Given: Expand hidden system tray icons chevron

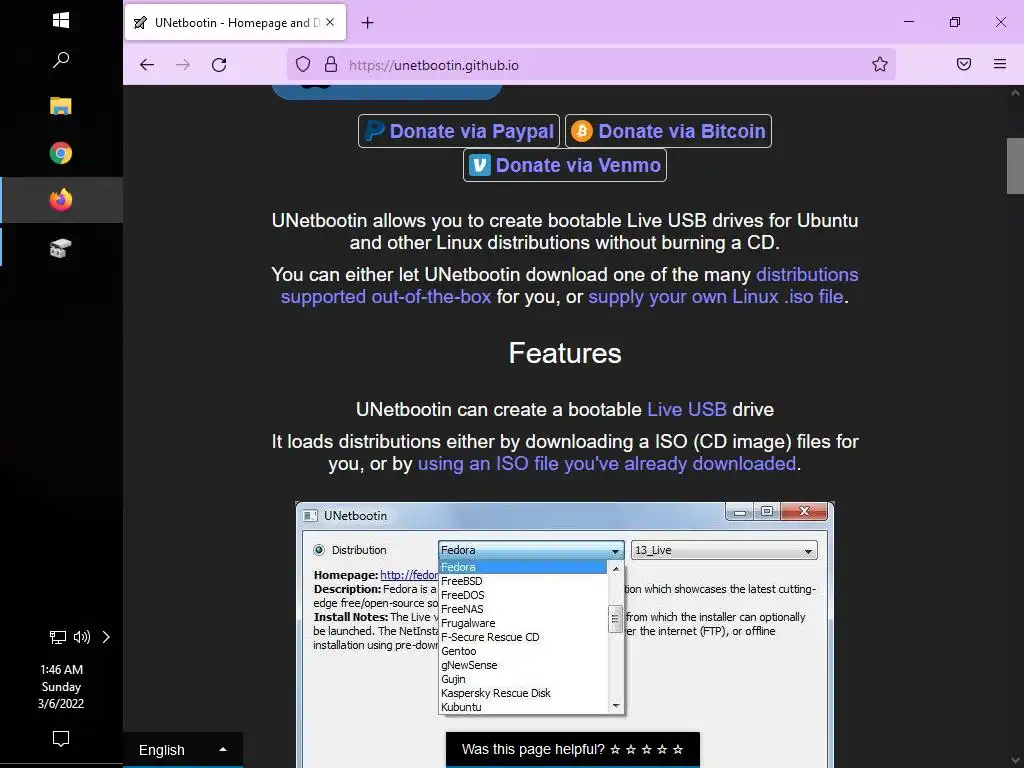Looking at the screenshot, I should pyautogui.click(x=106, y=637).
